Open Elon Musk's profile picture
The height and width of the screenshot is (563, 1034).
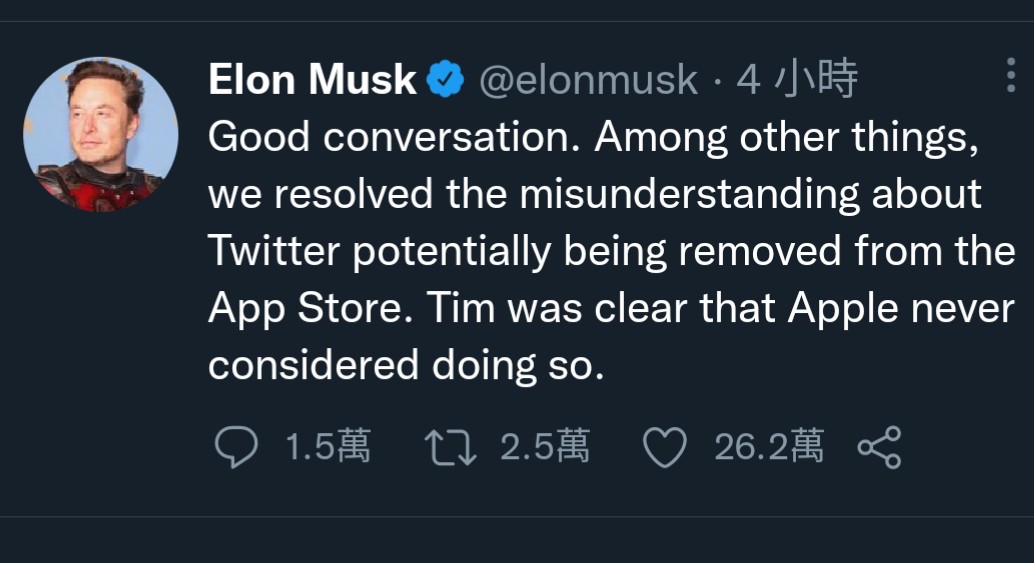(100, 134)
